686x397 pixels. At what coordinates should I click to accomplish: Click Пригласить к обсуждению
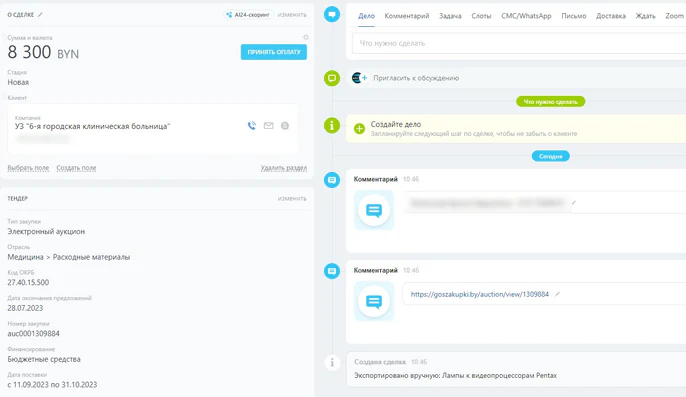(x=416, y=78)
